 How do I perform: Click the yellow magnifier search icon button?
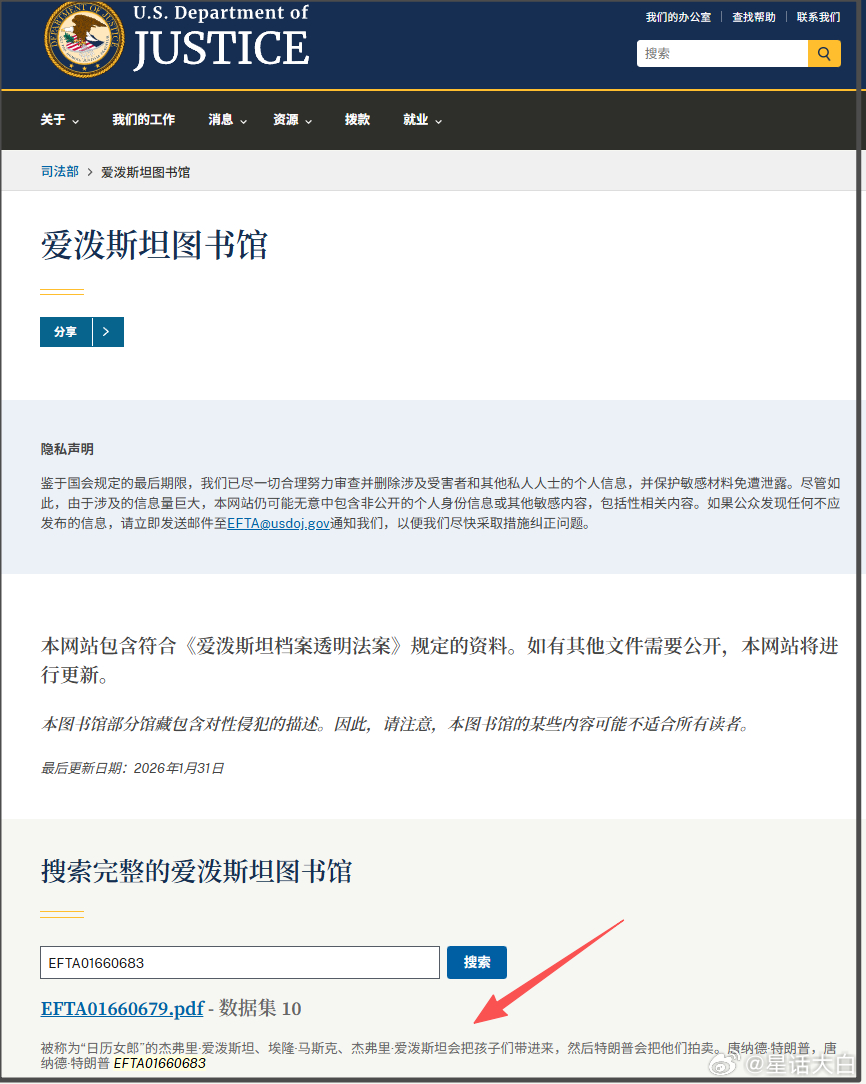824,53
